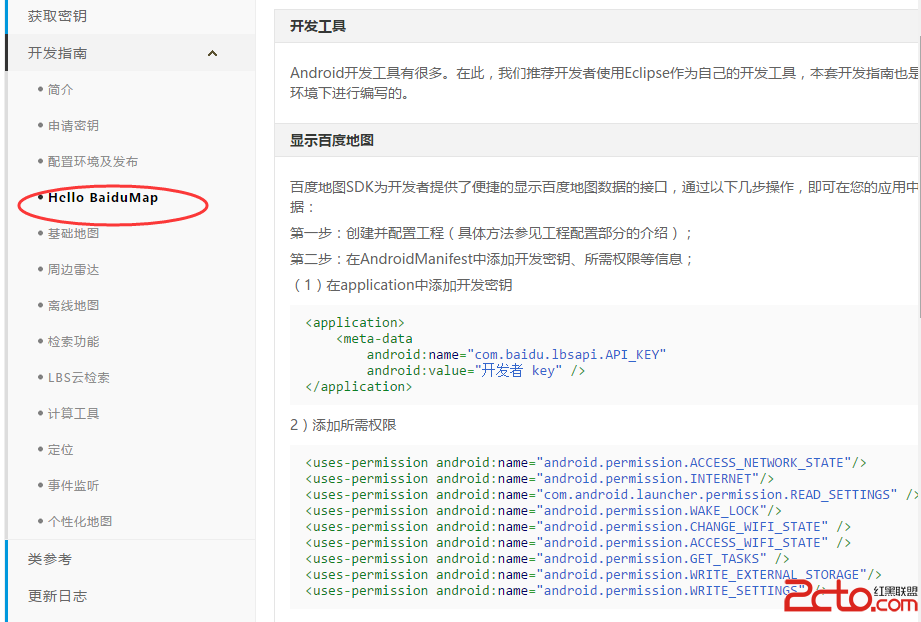Go to 申请密钥 page

[73, 125]
